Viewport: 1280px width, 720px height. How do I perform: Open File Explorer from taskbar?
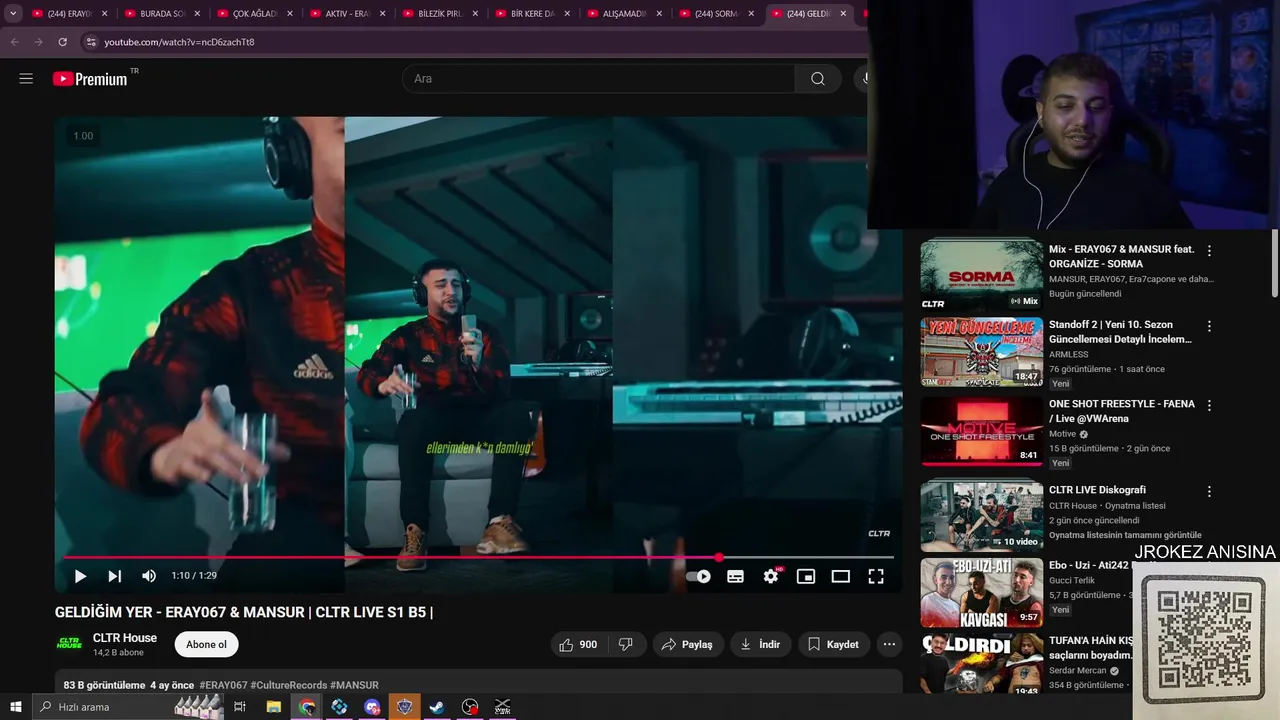coord(273,707)
